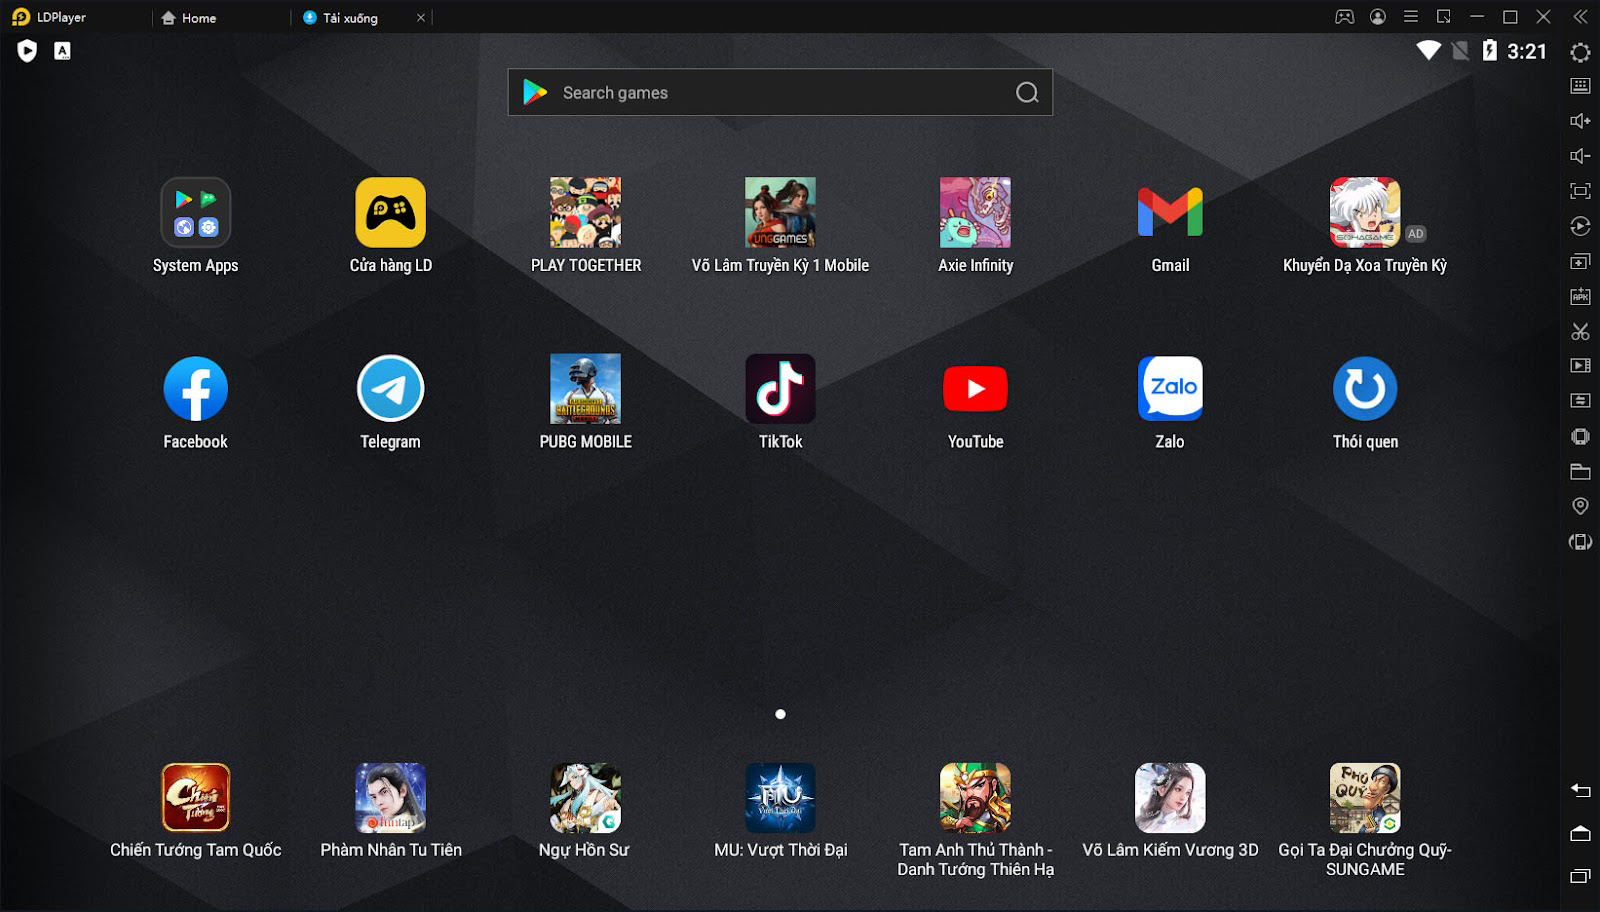Image resolution: width=1600 pixels, height=912 pixels.
Task: Click the magnifier search button
Action: (x=1027, y=93)
